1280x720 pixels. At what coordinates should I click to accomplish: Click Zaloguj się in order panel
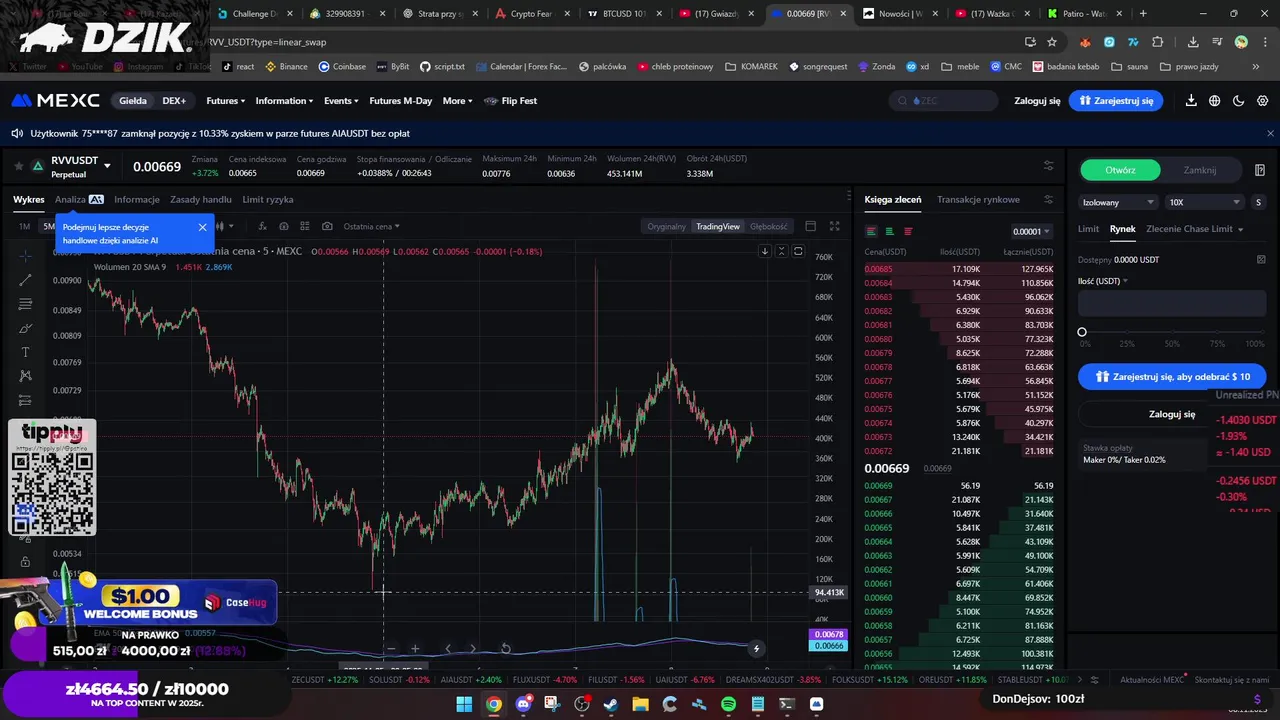pyautogui.click(x=1172, y=414)
